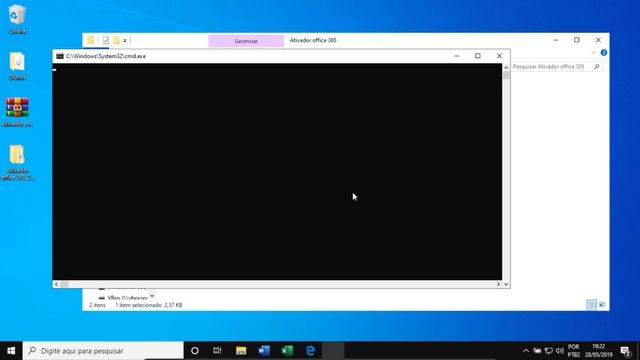This screenshot has width=640, height=360.
Task: Select the Ativador office 365 folder on the desktop
Action: (x=17, y=162)
